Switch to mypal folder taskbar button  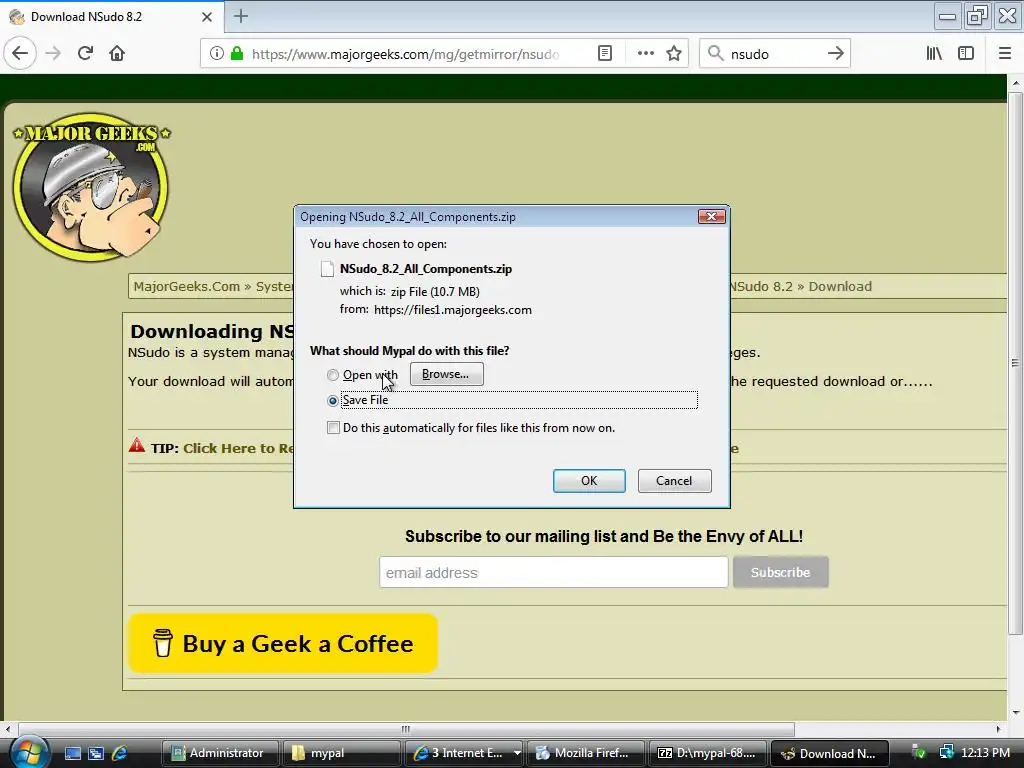tap(342, 753)
